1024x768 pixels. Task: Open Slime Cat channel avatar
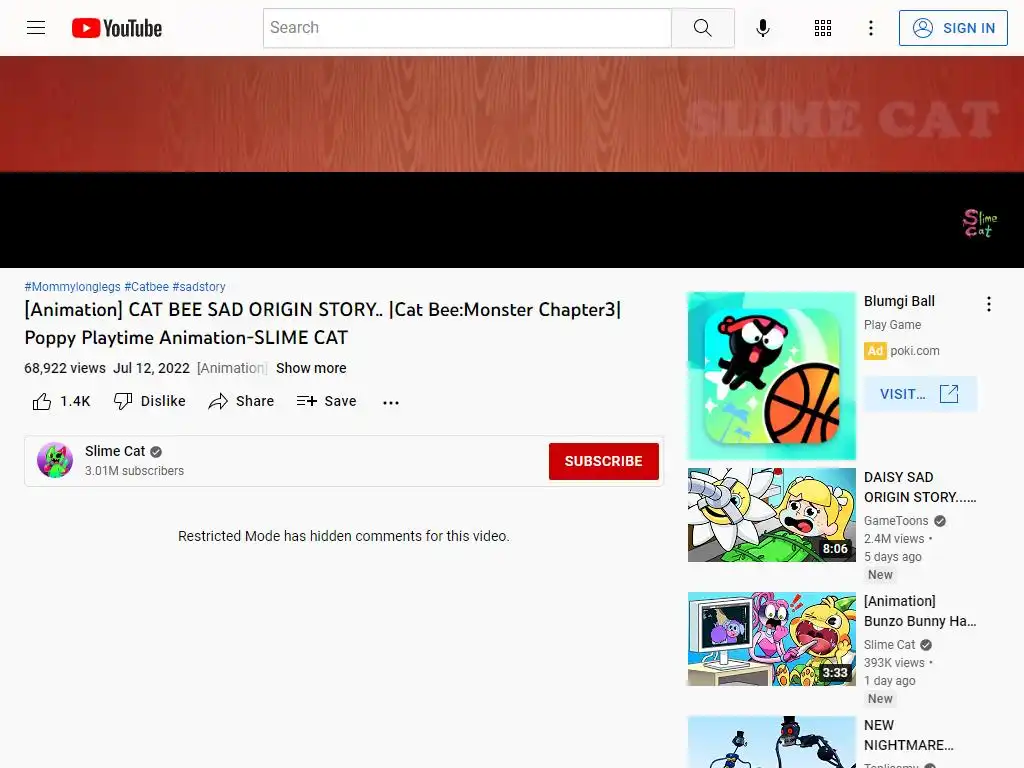click(55, 460)
